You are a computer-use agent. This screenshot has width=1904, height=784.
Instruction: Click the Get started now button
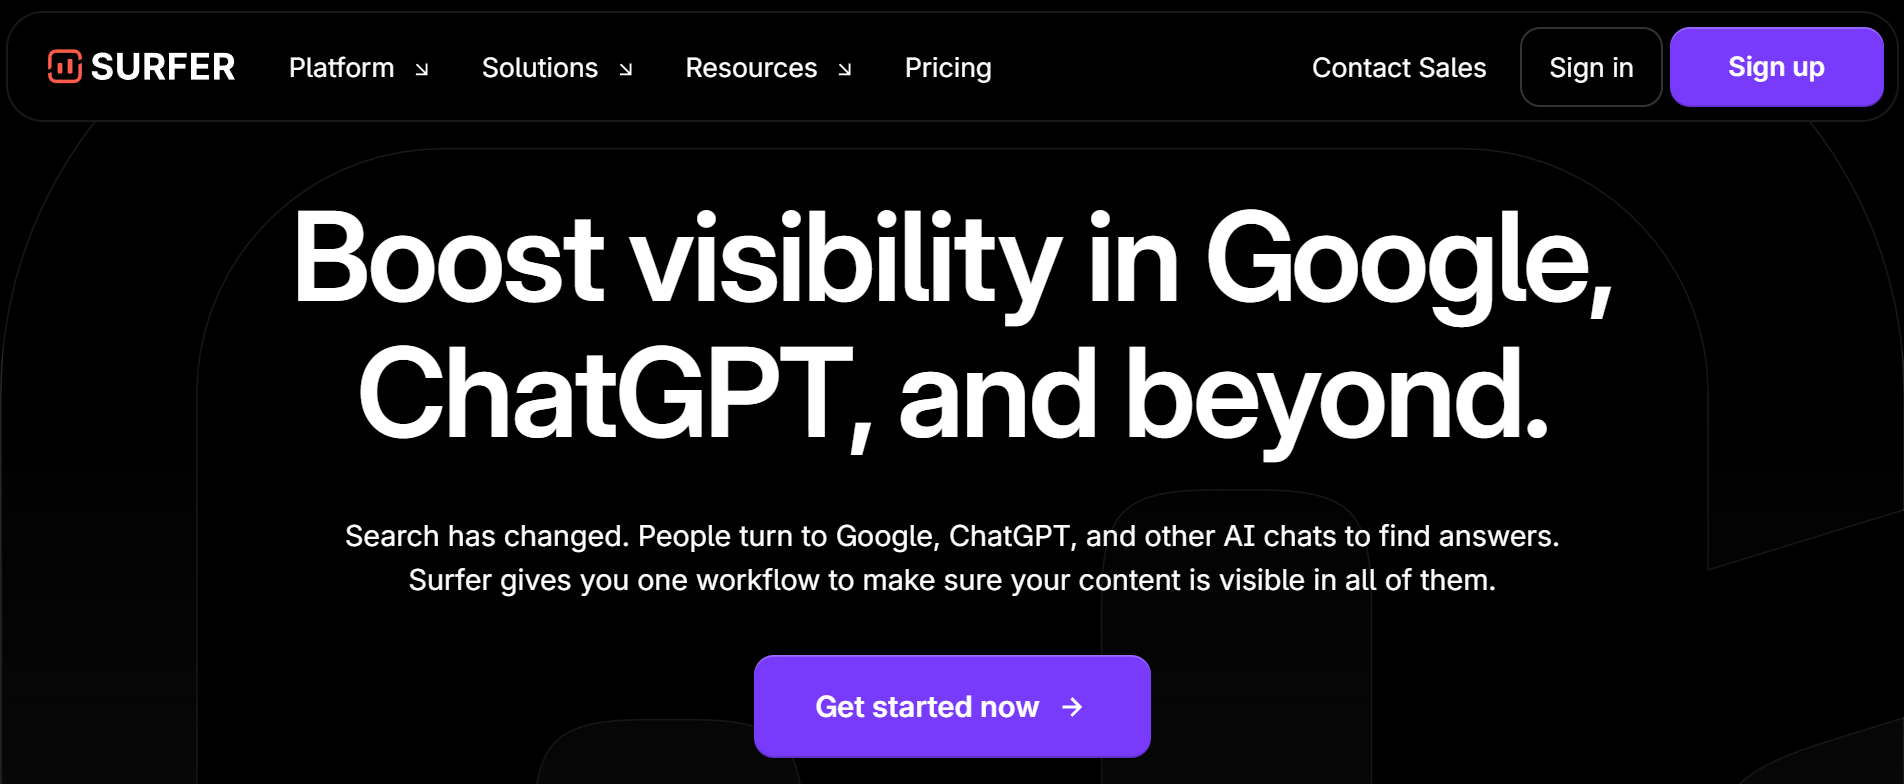pyautogui.click(x=926, y=707)
